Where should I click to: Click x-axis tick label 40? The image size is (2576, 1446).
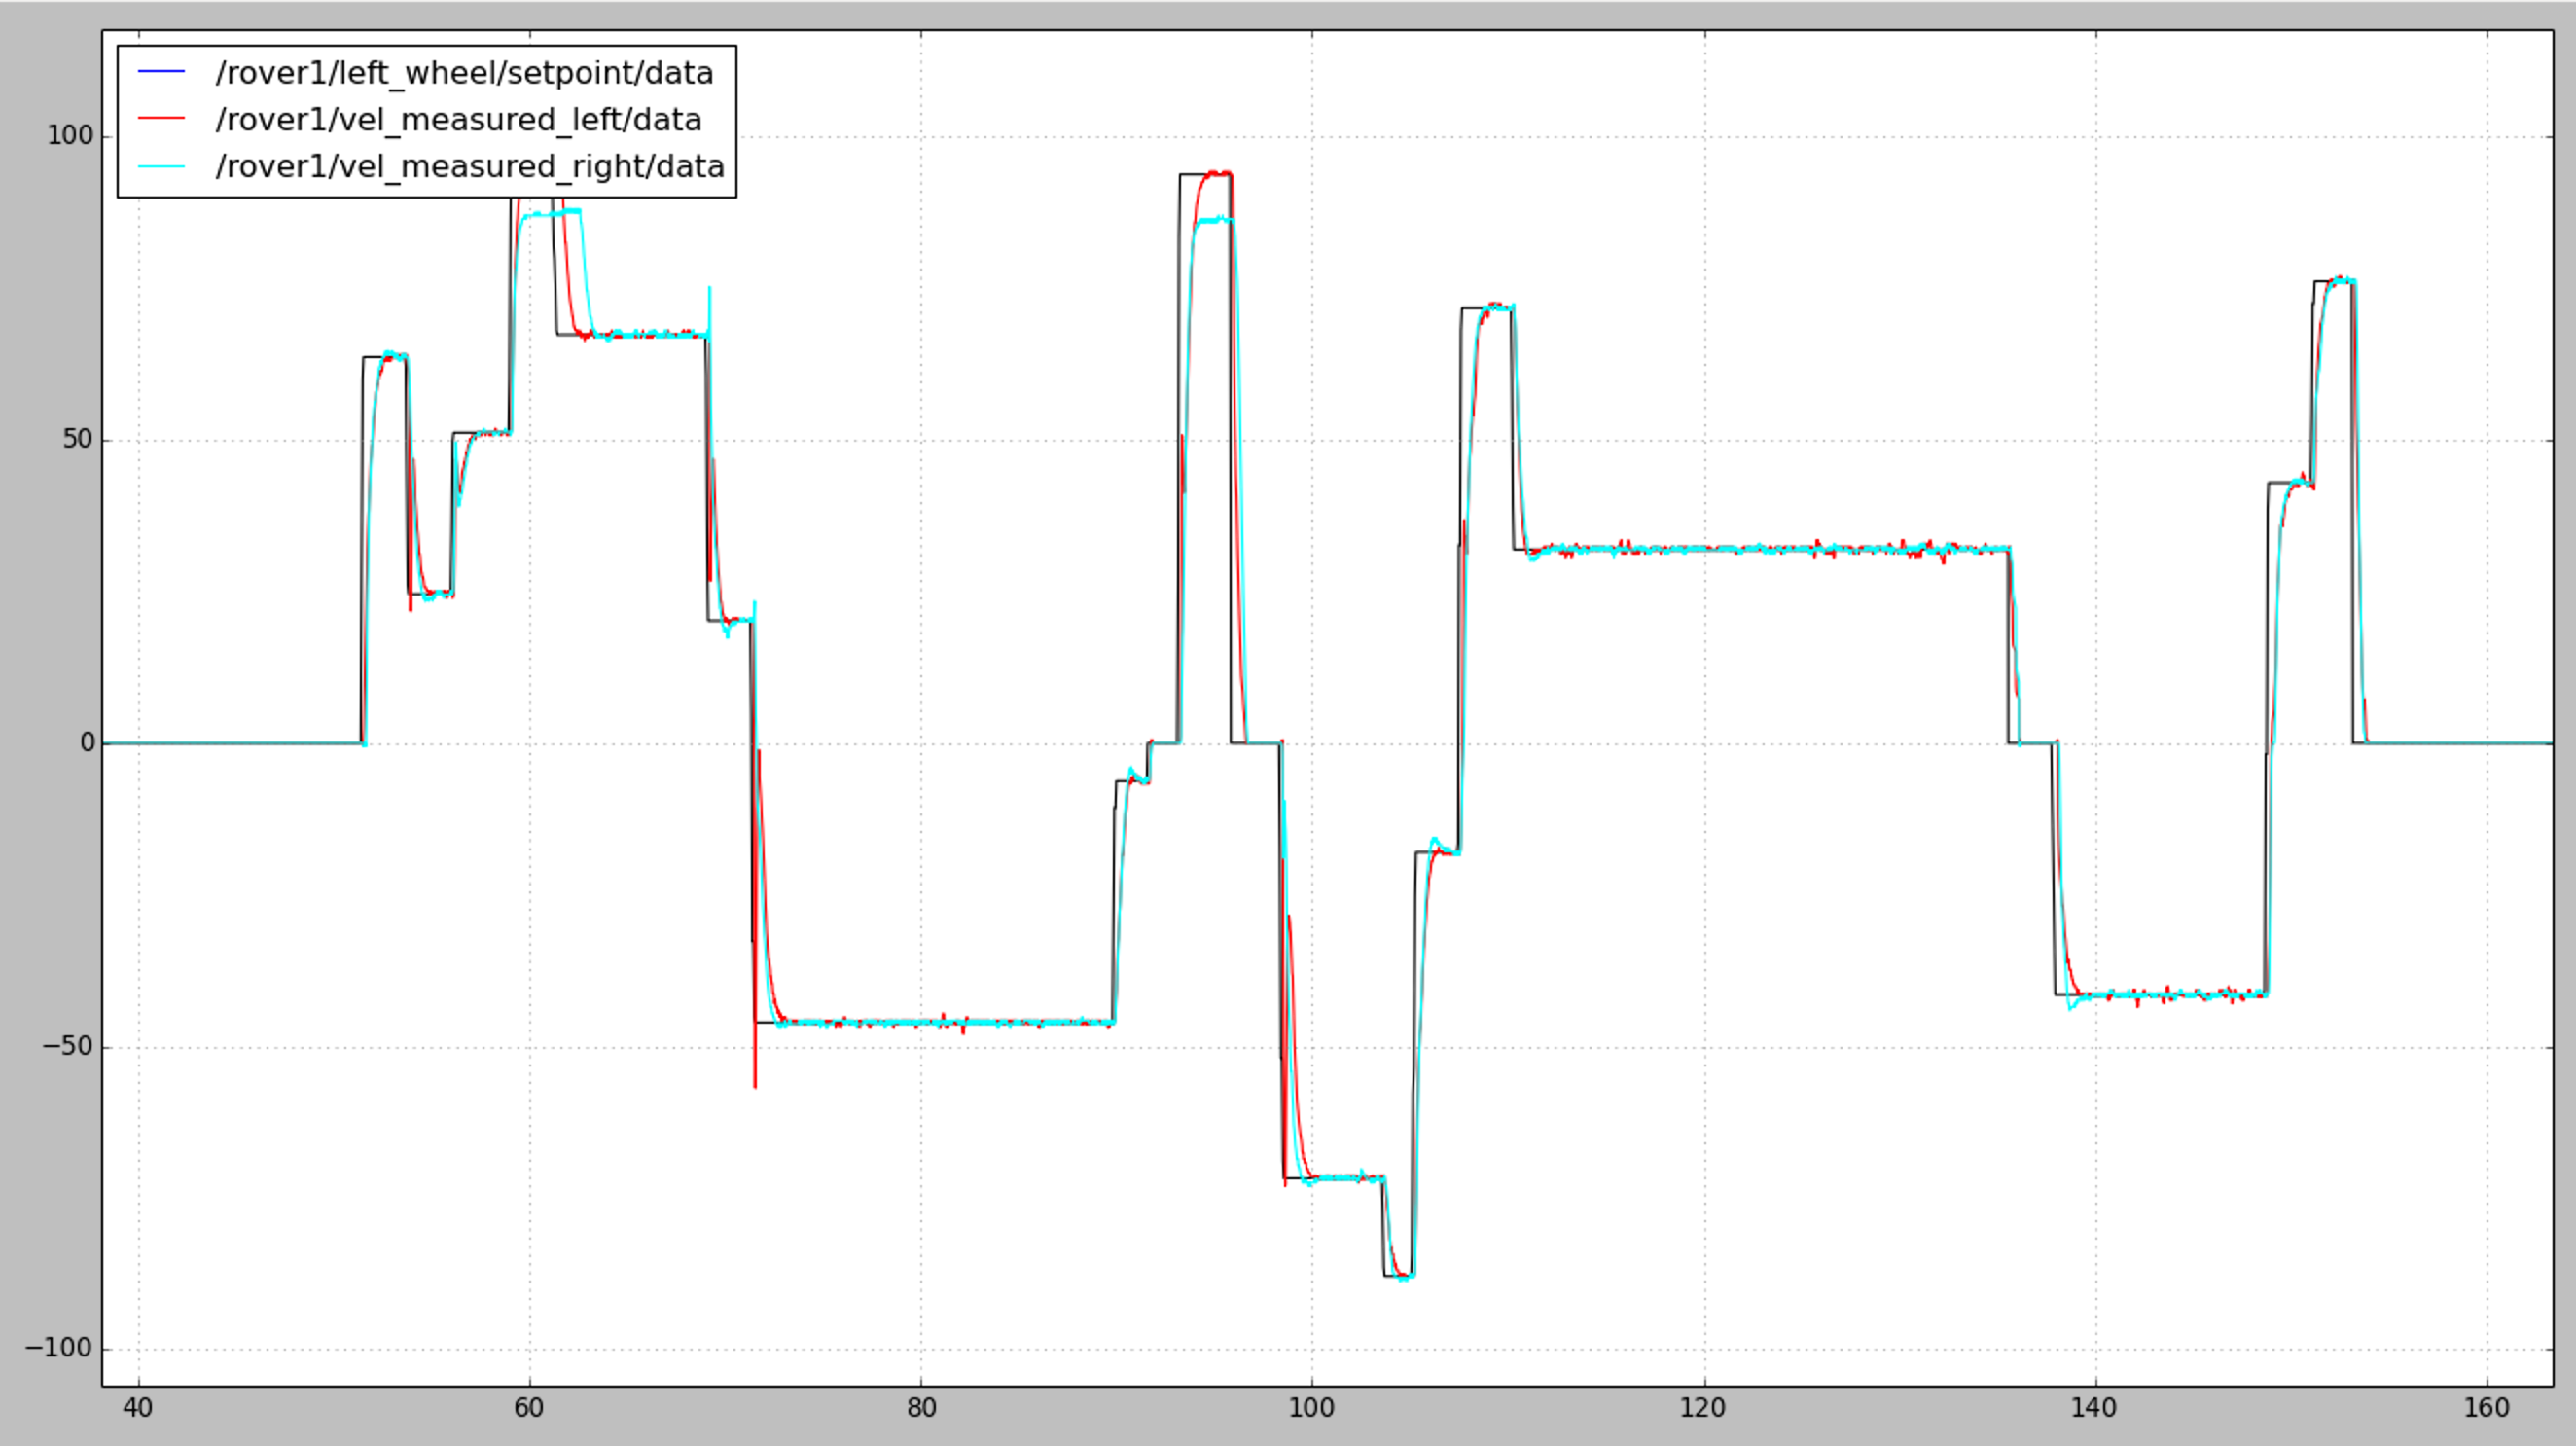pyautogui.click(x=138, y=1408)
